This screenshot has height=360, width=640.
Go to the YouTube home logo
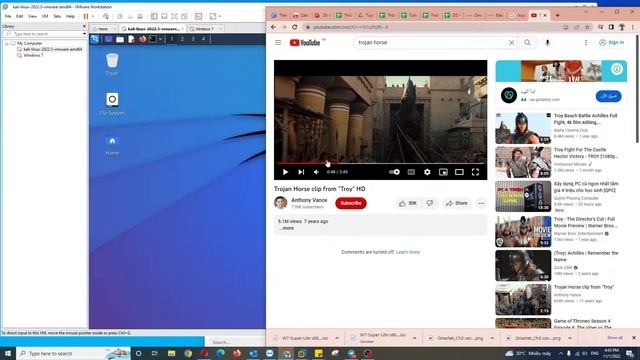point(305,42)
